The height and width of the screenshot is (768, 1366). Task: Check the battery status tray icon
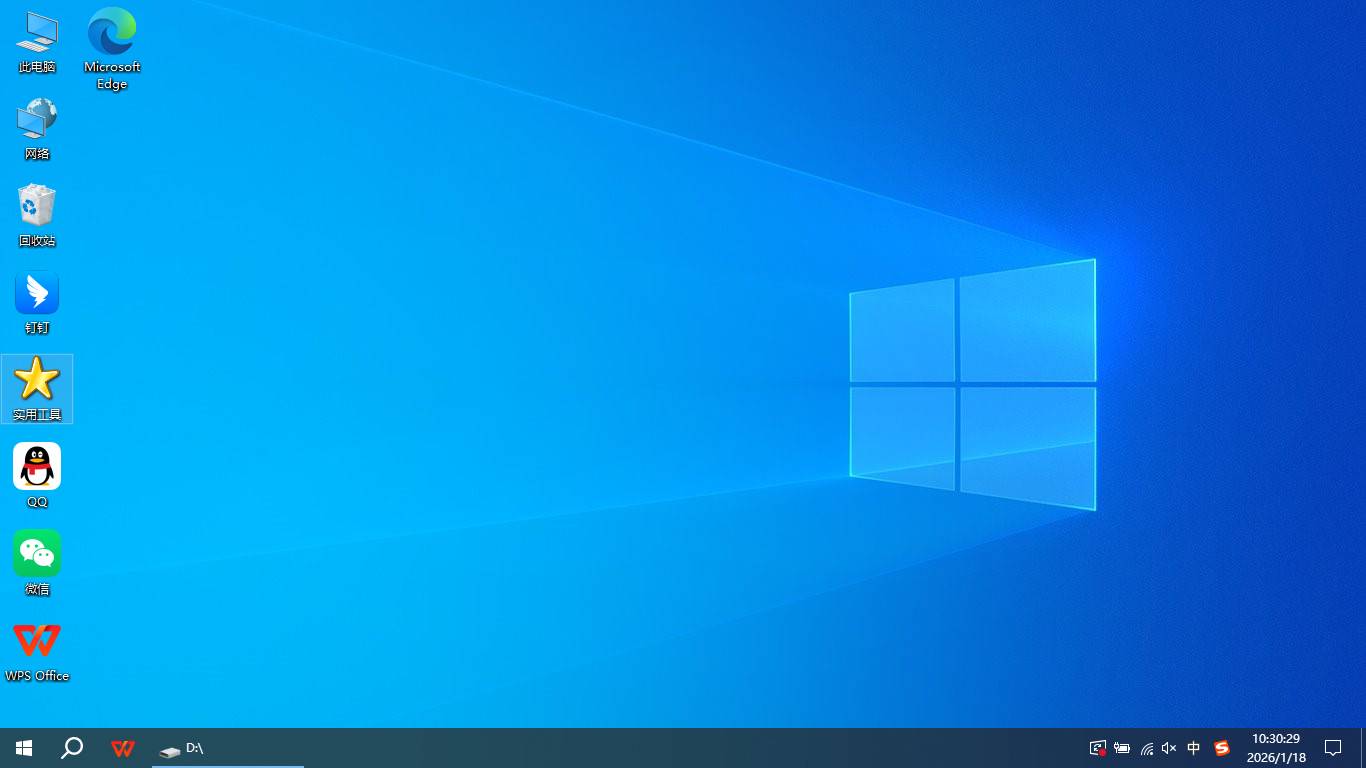1122,748
